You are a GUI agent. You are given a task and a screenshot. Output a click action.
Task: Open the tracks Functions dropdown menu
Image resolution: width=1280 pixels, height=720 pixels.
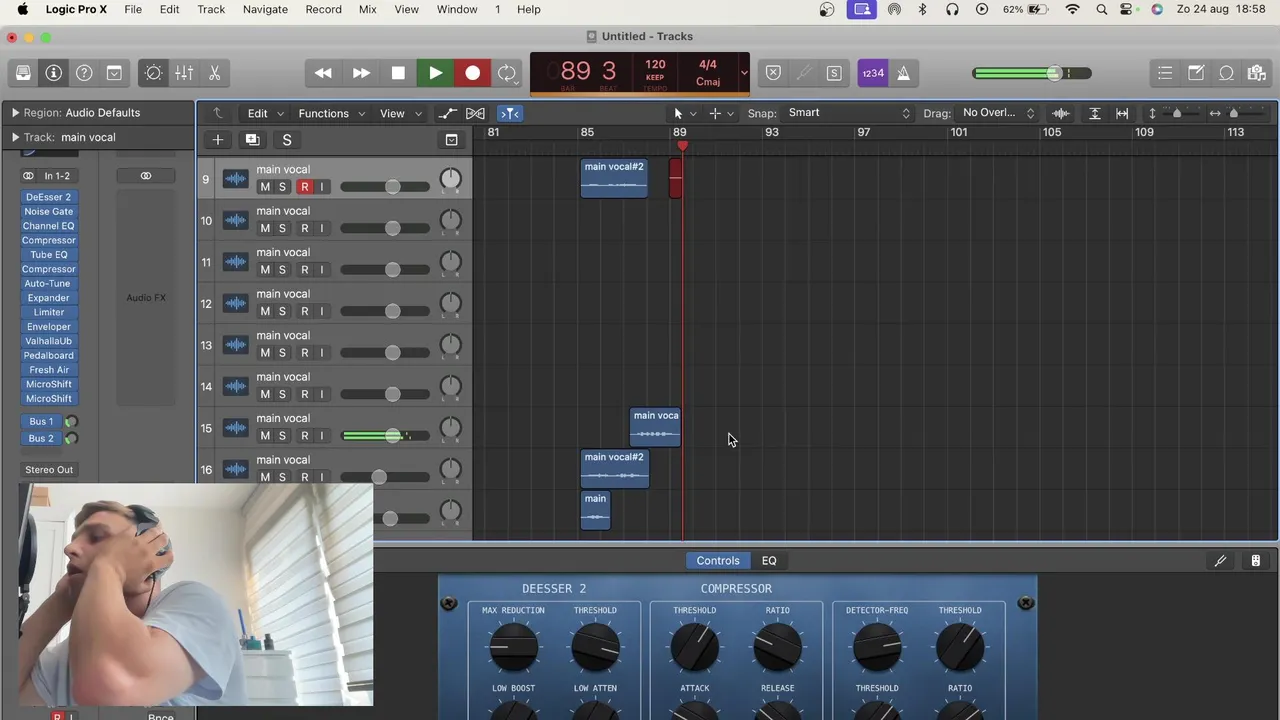(333, 113)
